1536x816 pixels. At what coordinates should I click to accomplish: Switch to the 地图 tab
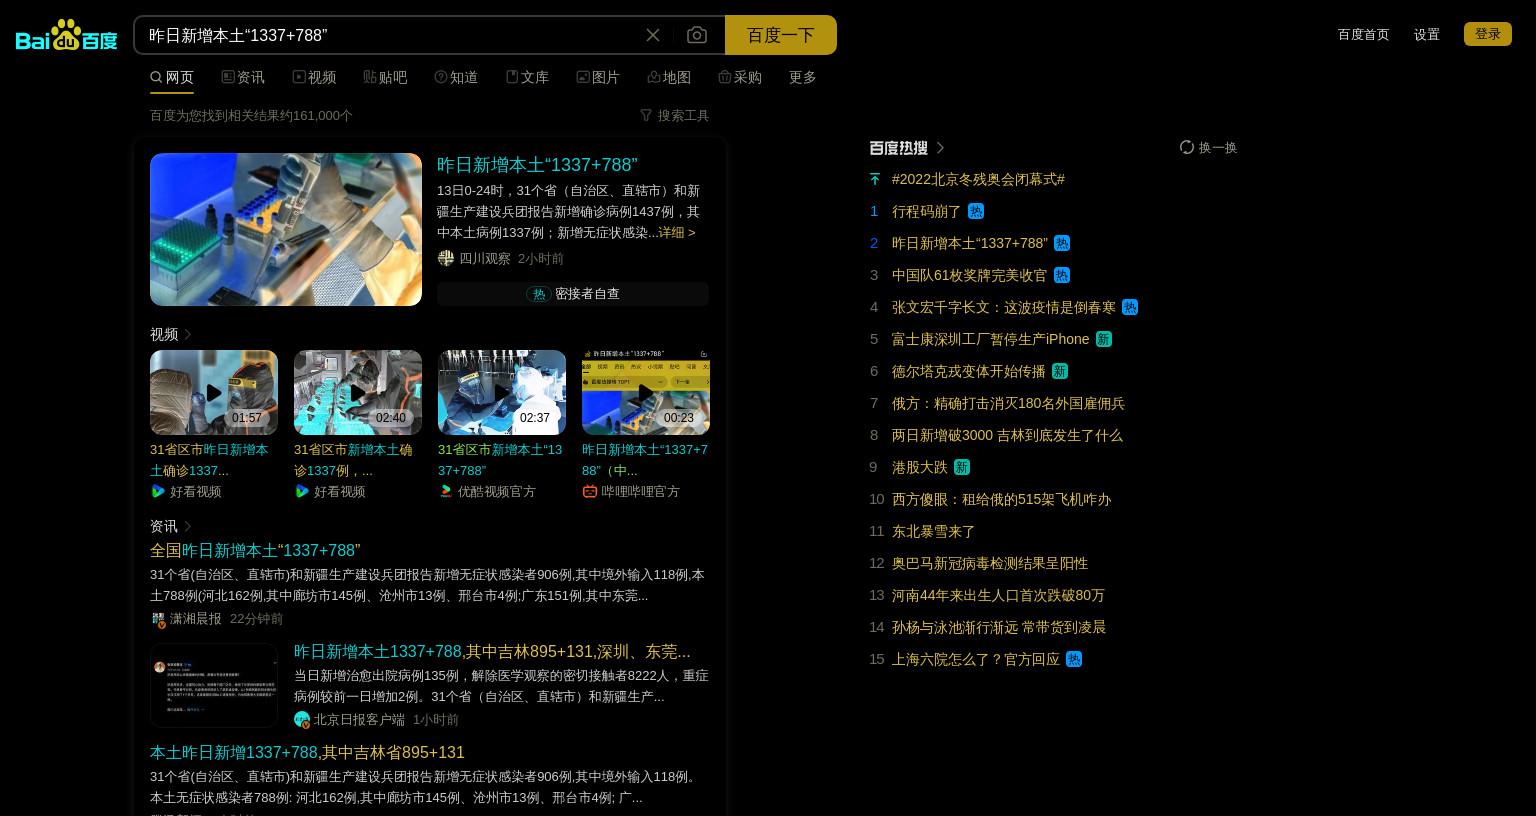tap(669, 77)
